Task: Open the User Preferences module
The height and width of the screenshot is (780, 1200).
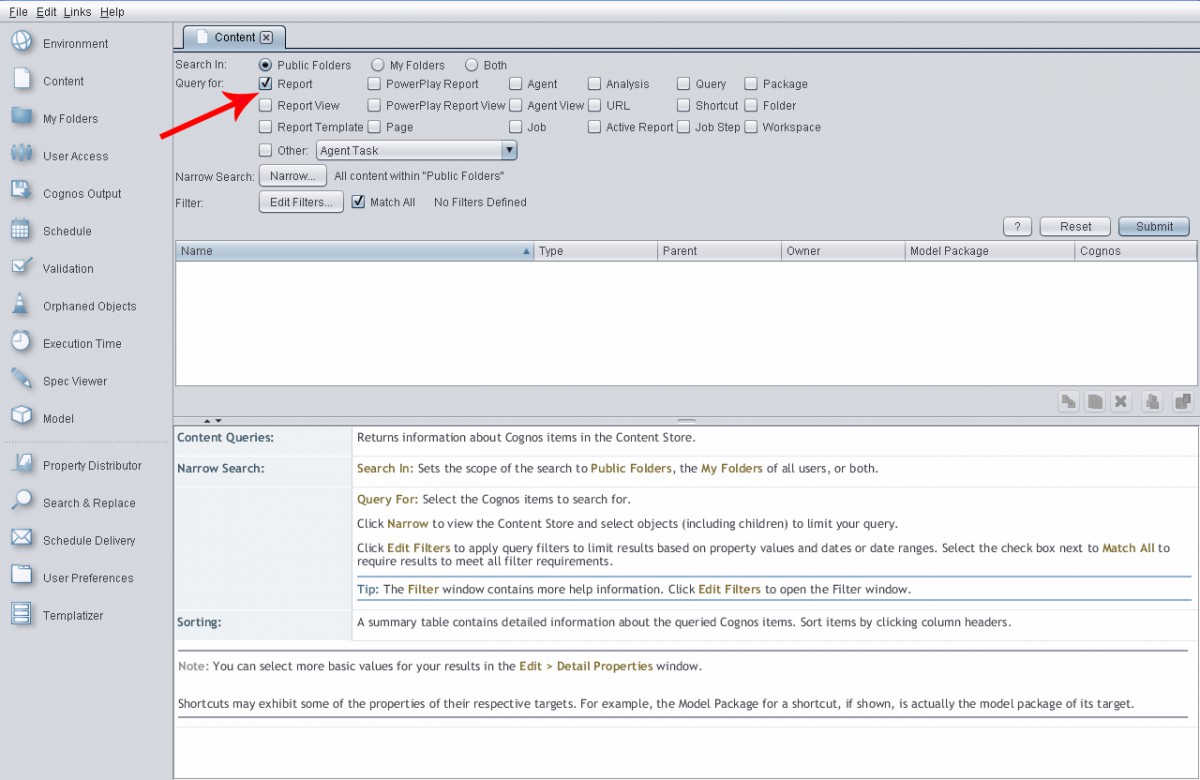Action: [x=73, y=578]
